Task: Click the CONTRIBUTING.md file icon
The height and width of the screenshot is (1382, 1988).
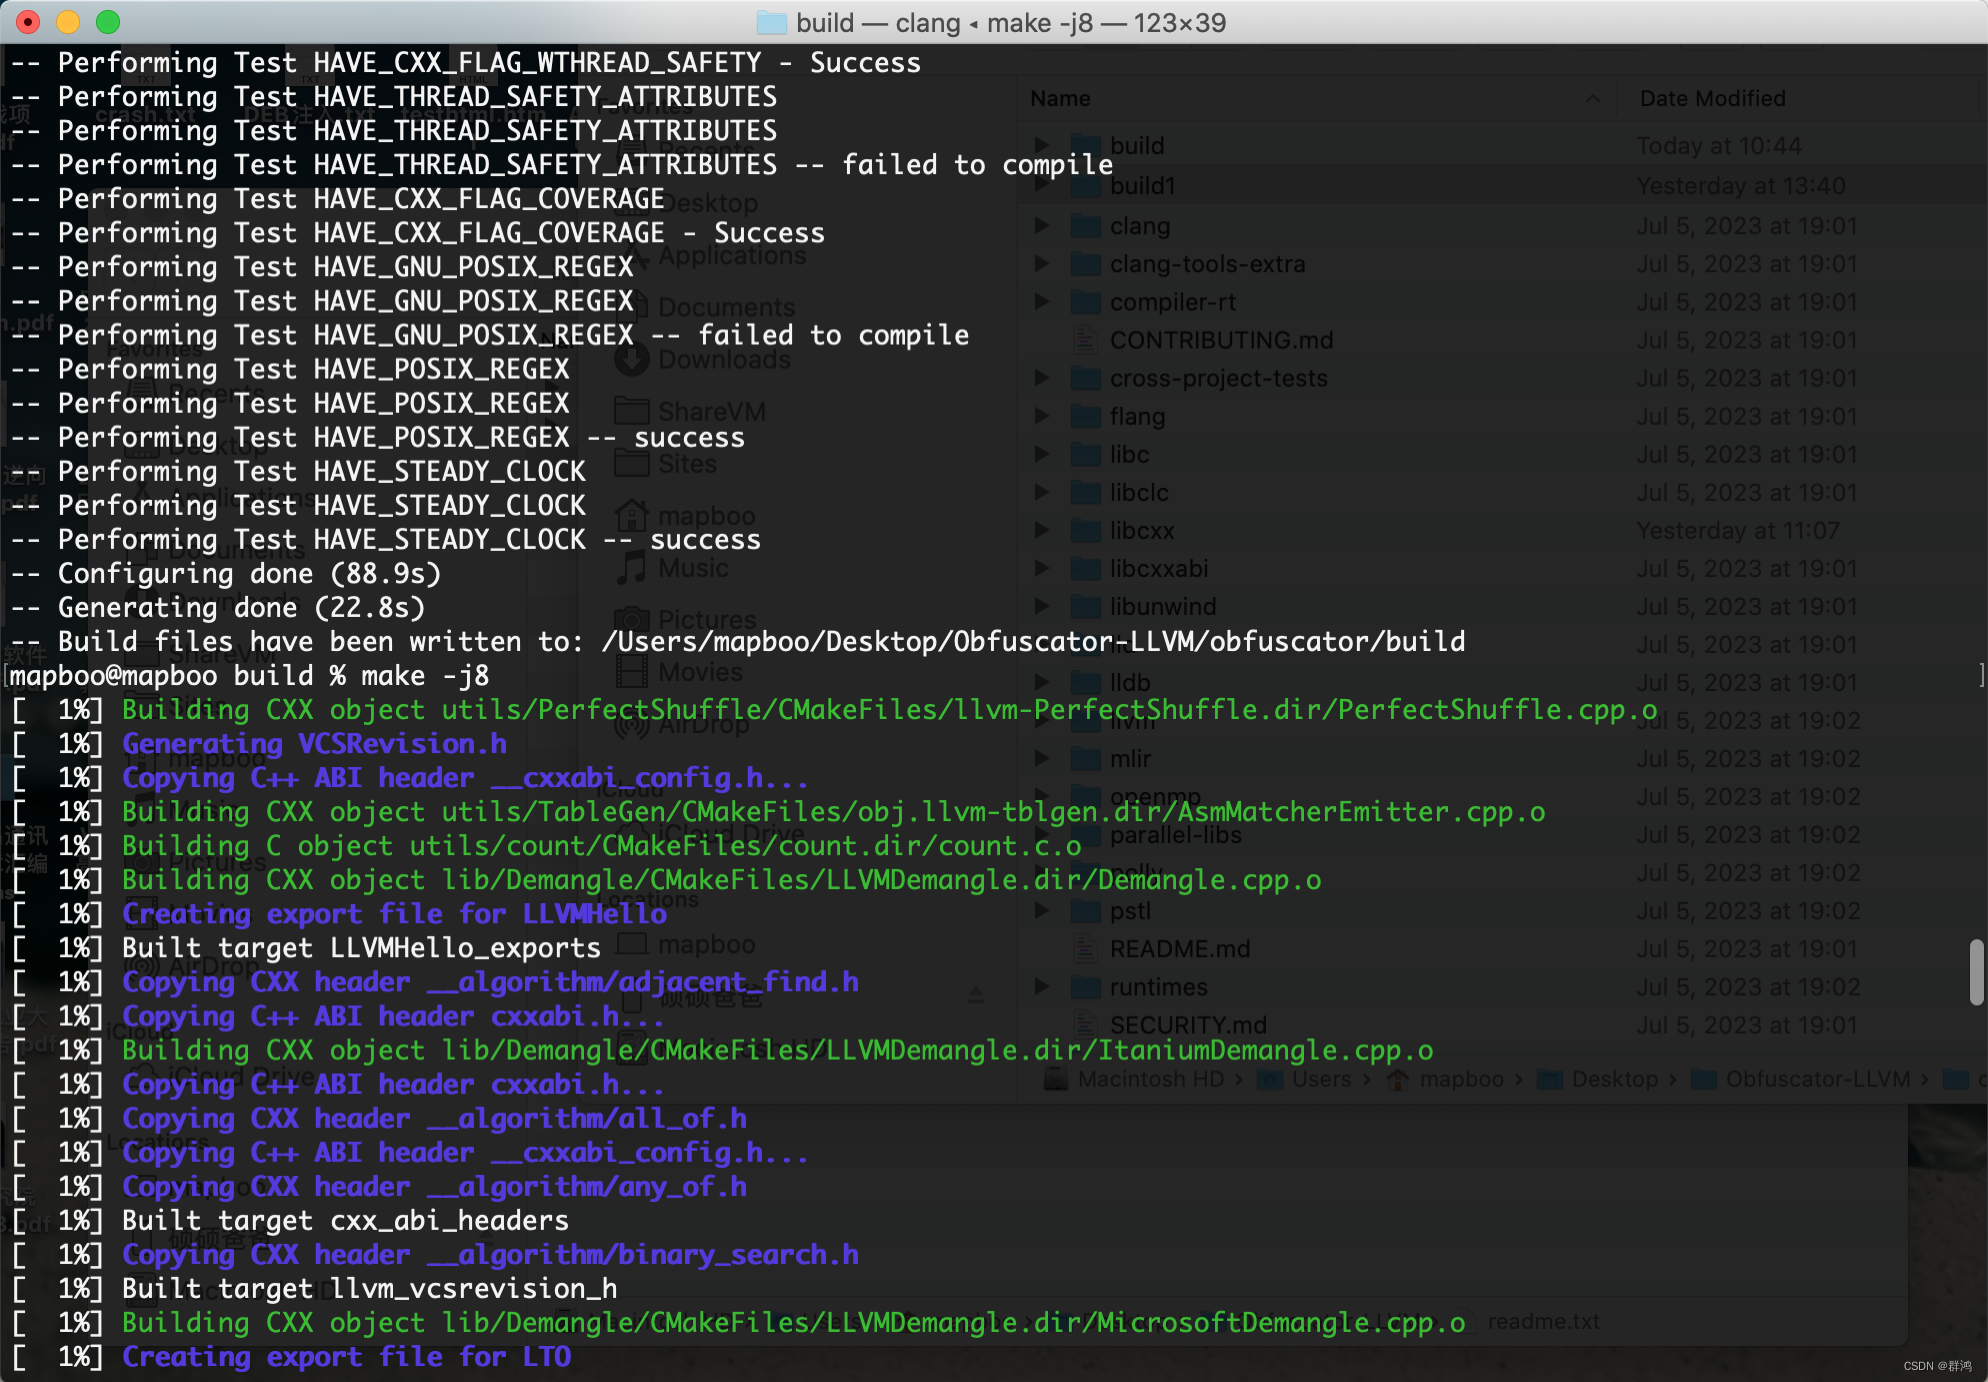Action: tap(1085, 340)
